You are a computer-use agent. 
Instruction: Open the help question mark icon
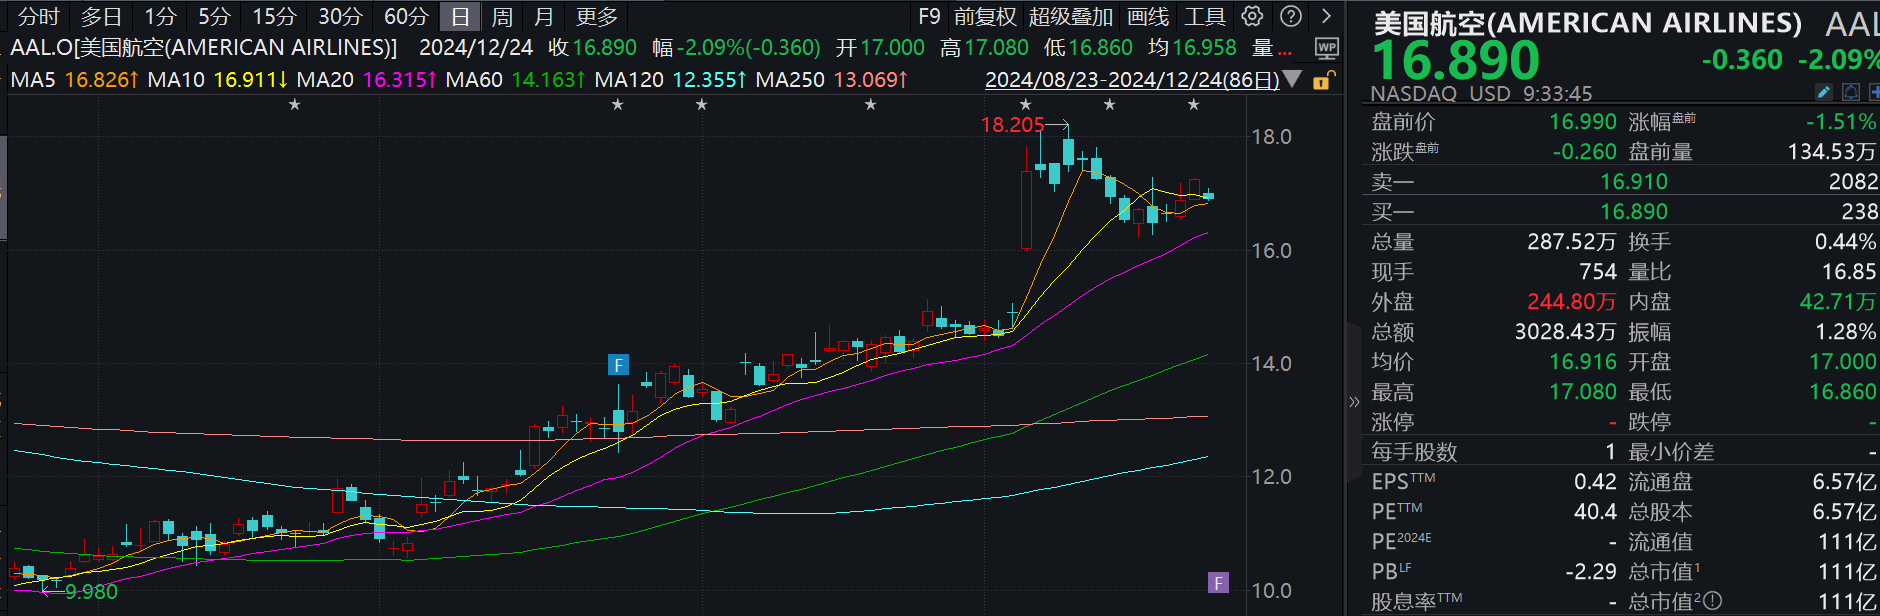click(1291, 16)
